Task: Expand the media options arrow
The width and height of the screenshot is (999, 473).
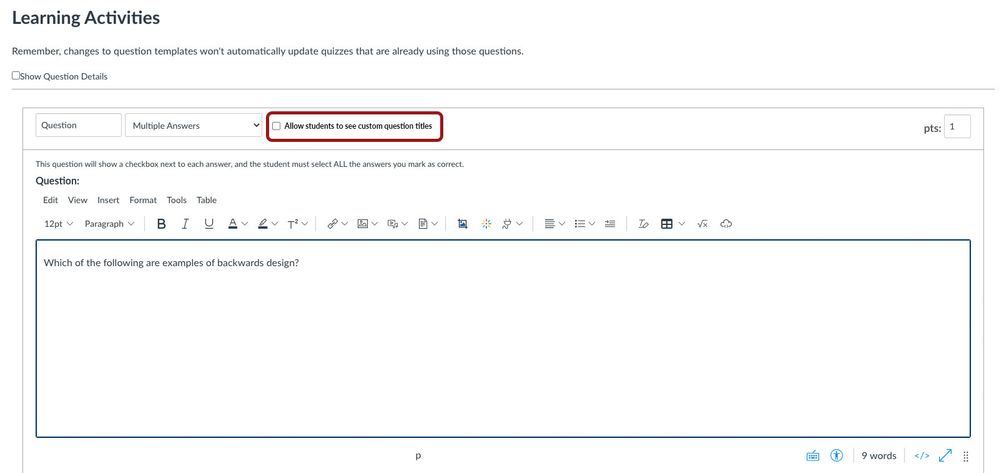Action: [405, 224]
